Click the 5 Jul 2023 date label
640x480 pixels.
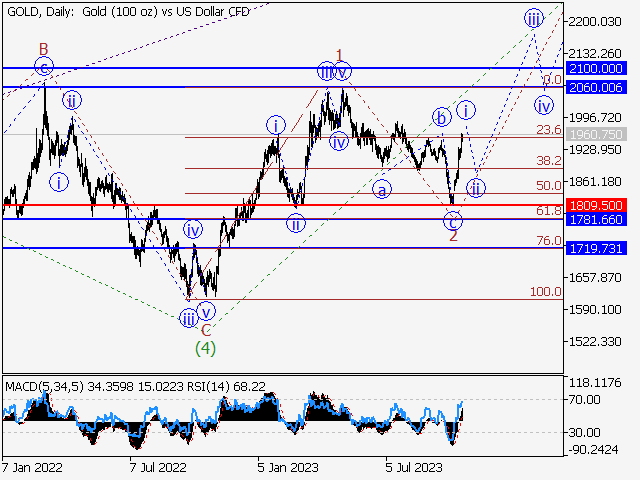[x=414, y=467]
